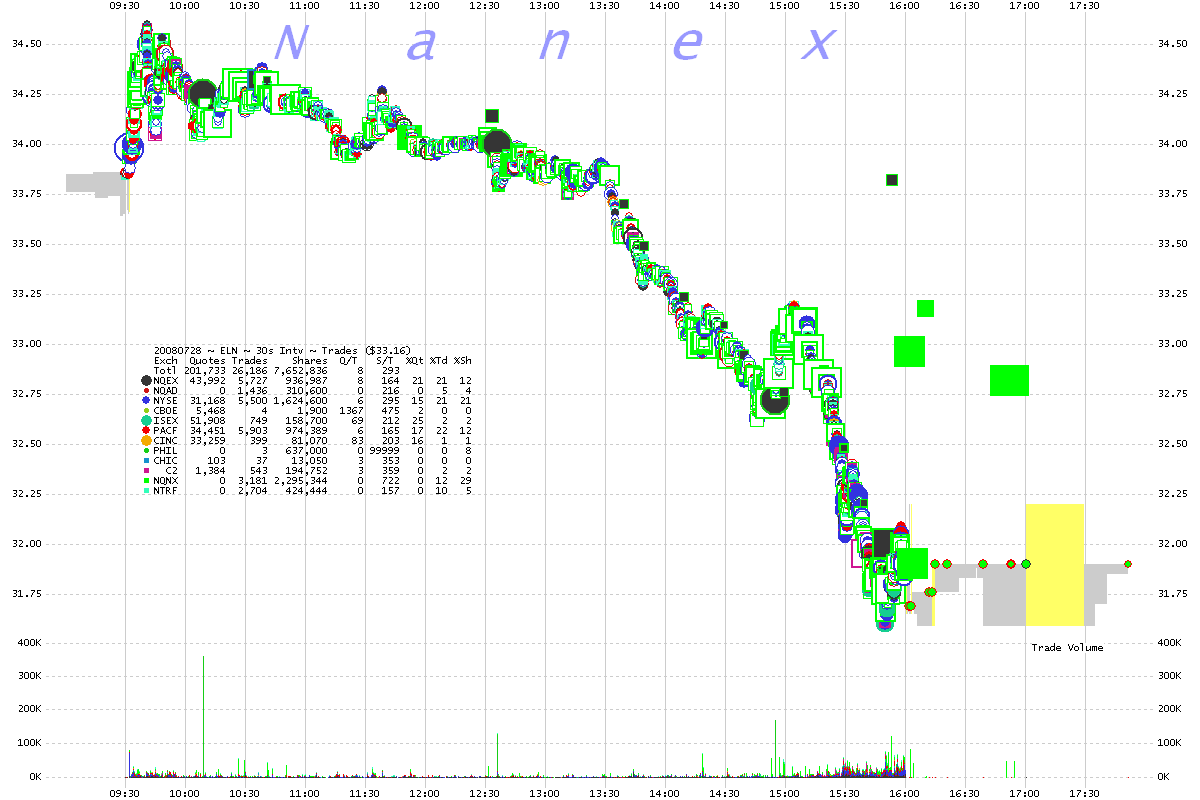
Task: Click the large filled green square near 33.00
Action: [x=909, y=351]
